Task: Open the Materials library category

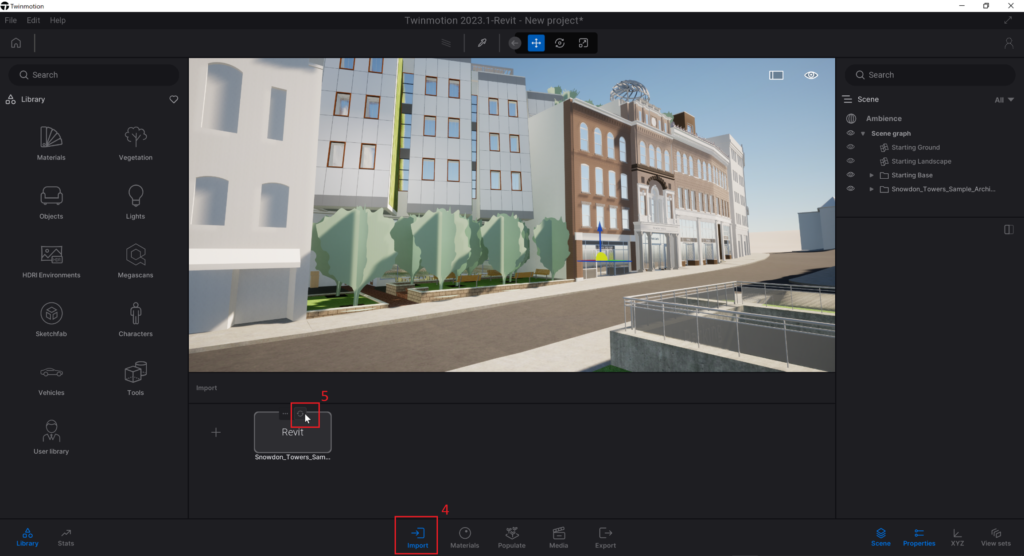Action: (51, 143)
